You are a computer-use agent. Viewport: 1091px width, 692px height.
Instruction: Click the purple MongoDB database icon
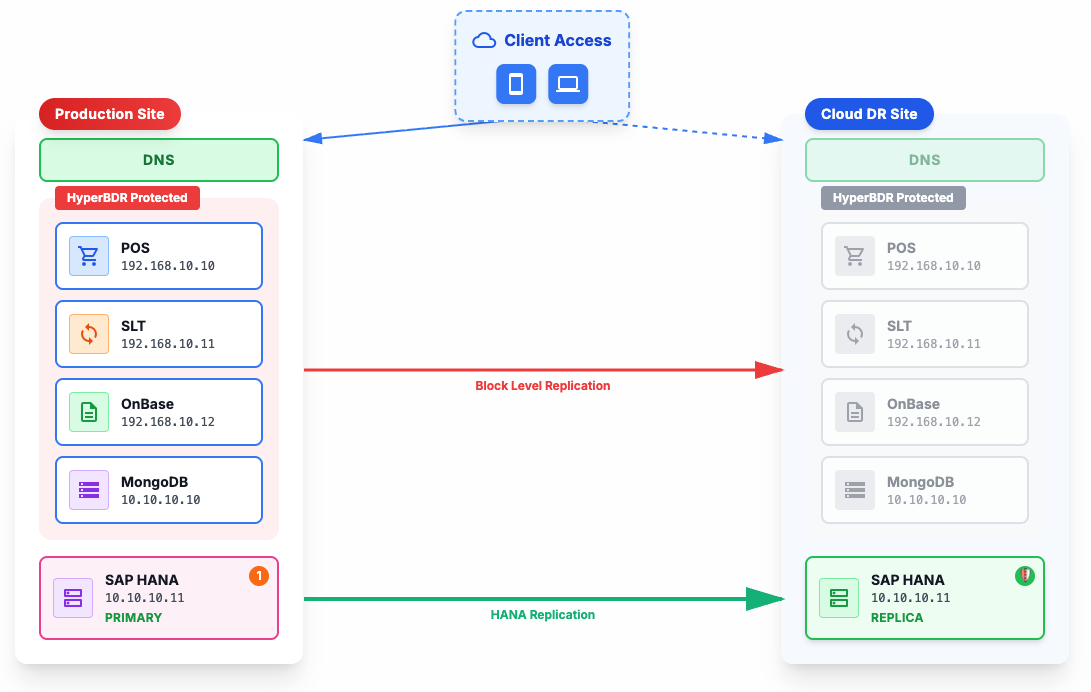[x=89, y=490]
